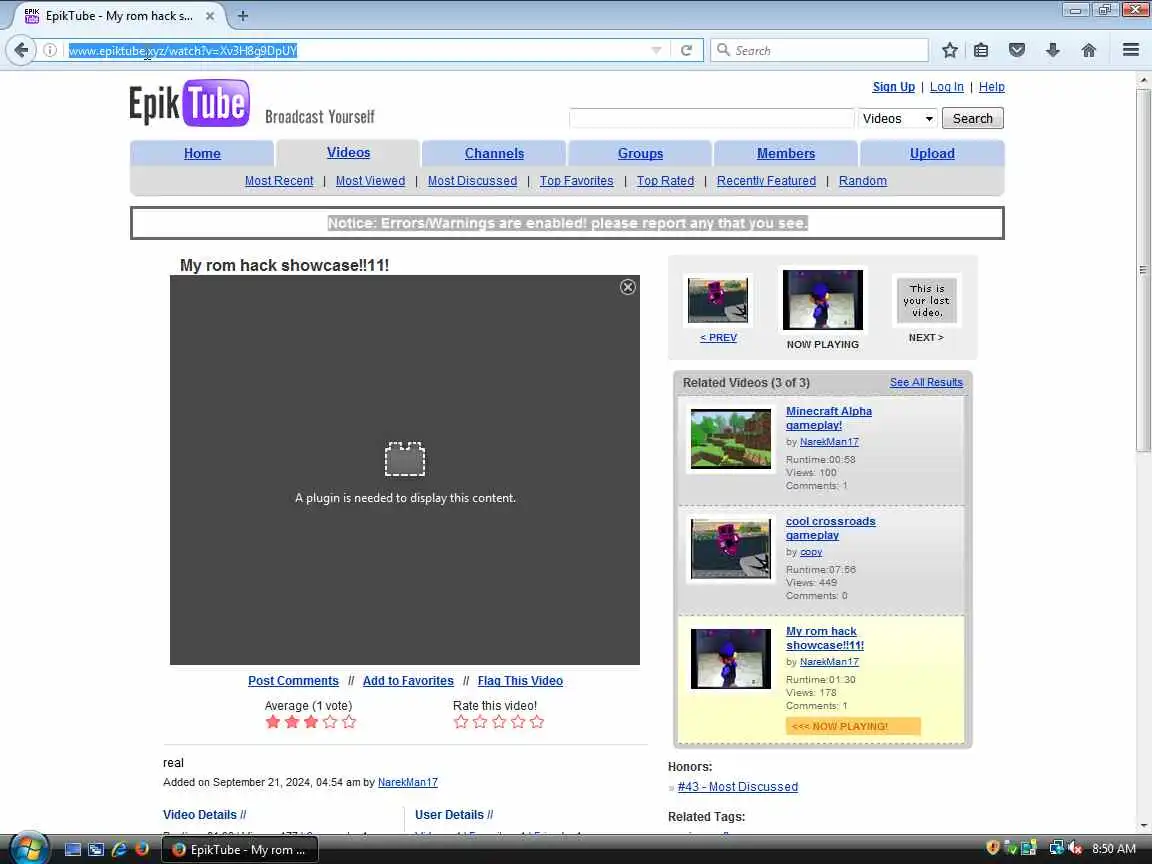Click the Log In link
Image resolution: width=1152 pixels, height=864 pixels.
click(946, 87)
